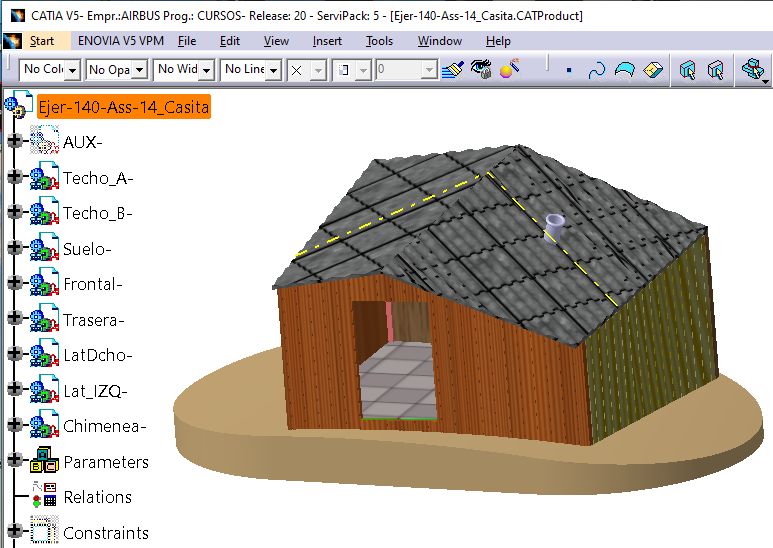Click the left of the two cube icons
The width and height of the screenshot is (773, 548).
pos(687,70)
